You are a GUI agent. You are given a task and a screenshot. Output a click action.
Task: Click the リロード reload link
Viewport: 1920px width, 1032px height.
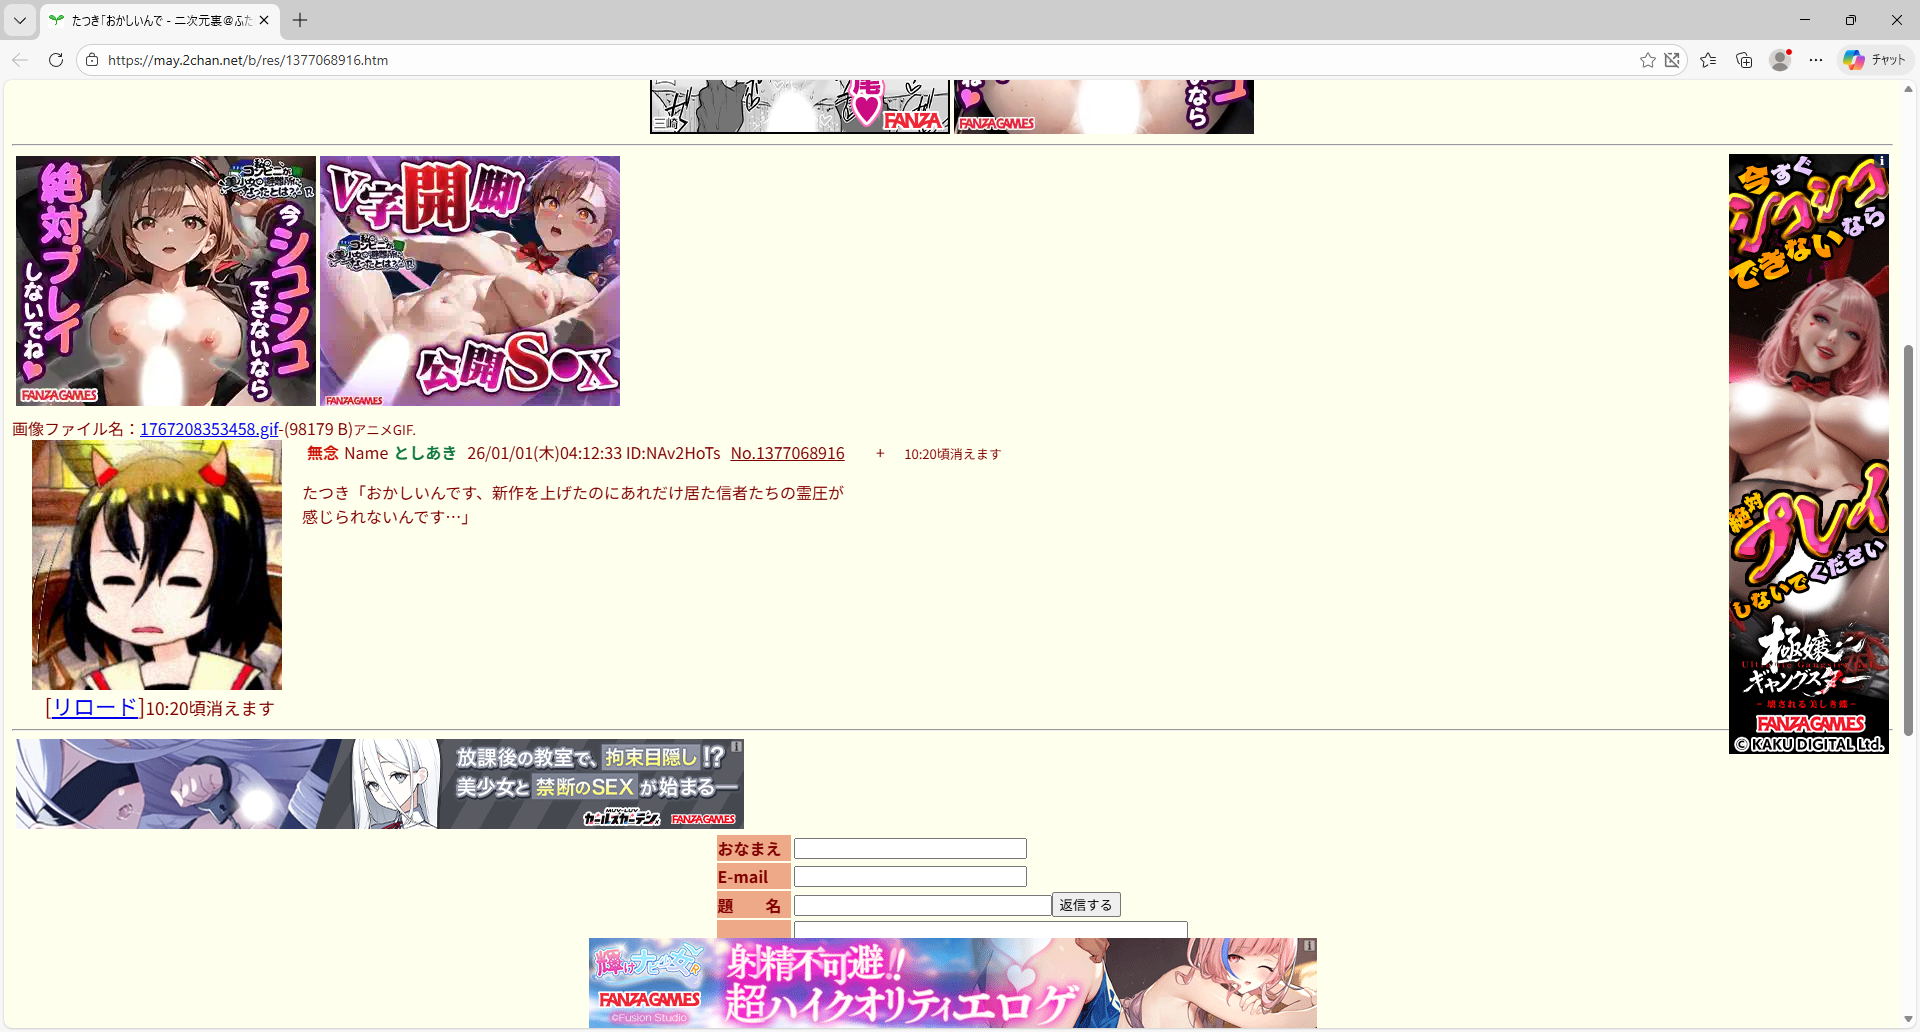point(95,708)
